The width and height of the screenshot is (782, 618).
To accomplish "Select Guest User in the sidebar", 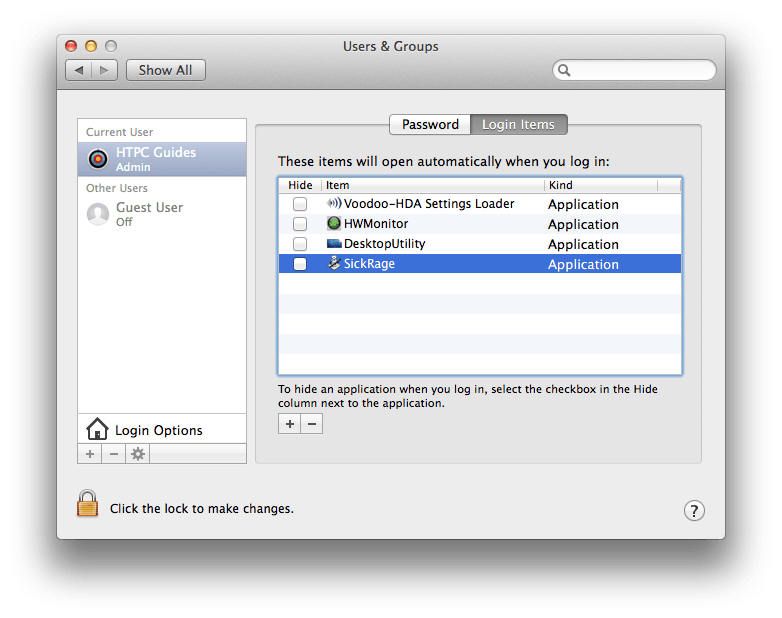I will [149, 213].
